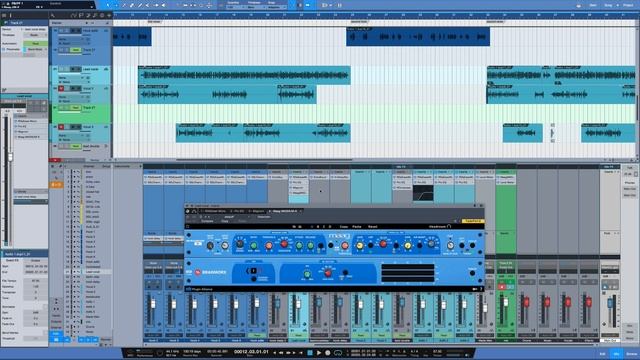The image size is (640, 360).
Task: Select the Listen tool in top toolbar
Action: 163,5
